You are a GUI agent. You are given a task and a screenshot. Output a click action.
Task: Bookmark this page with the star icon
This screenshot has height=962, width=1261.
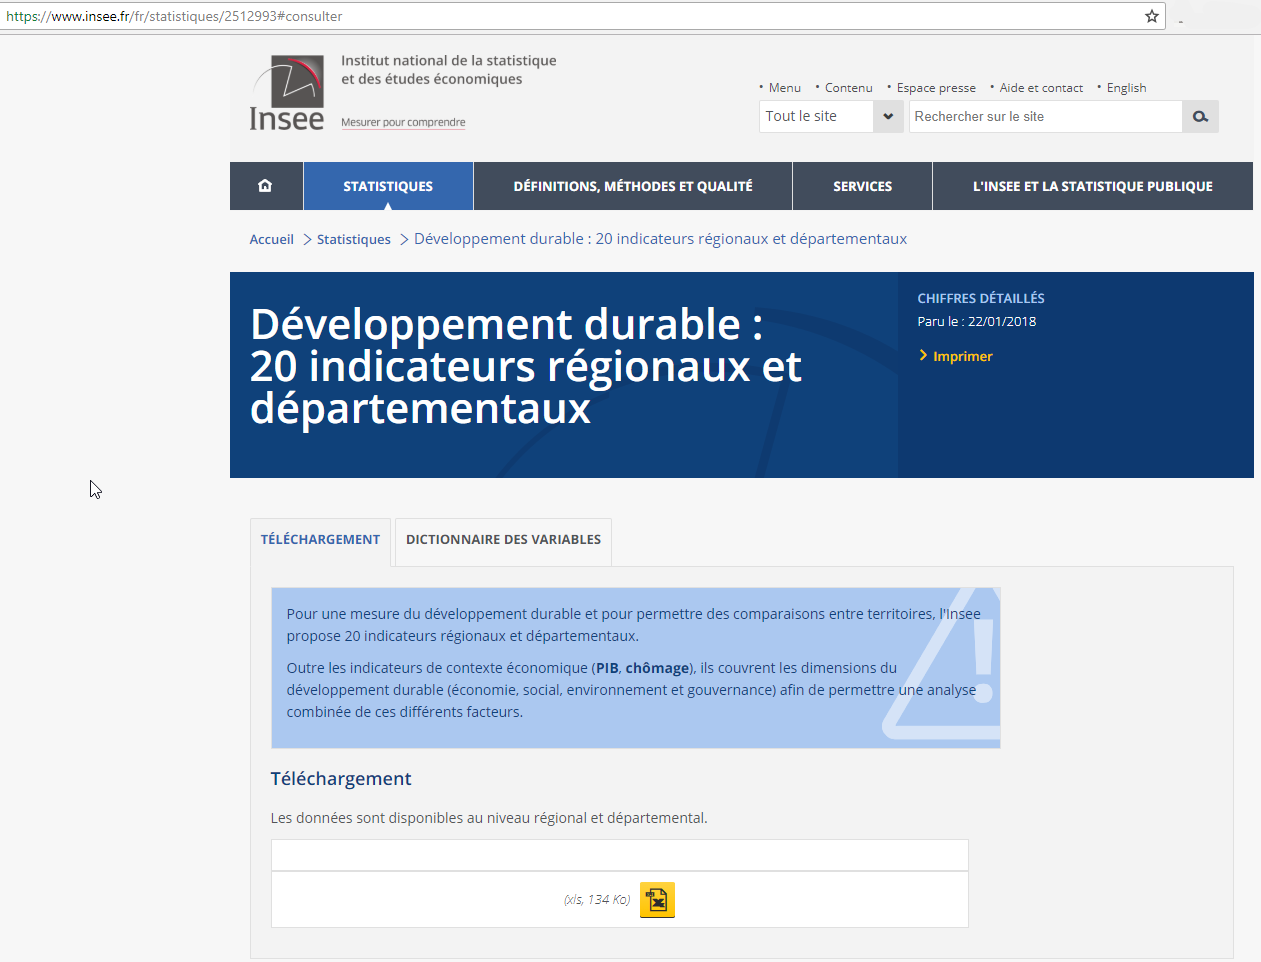pos(1152,16)
